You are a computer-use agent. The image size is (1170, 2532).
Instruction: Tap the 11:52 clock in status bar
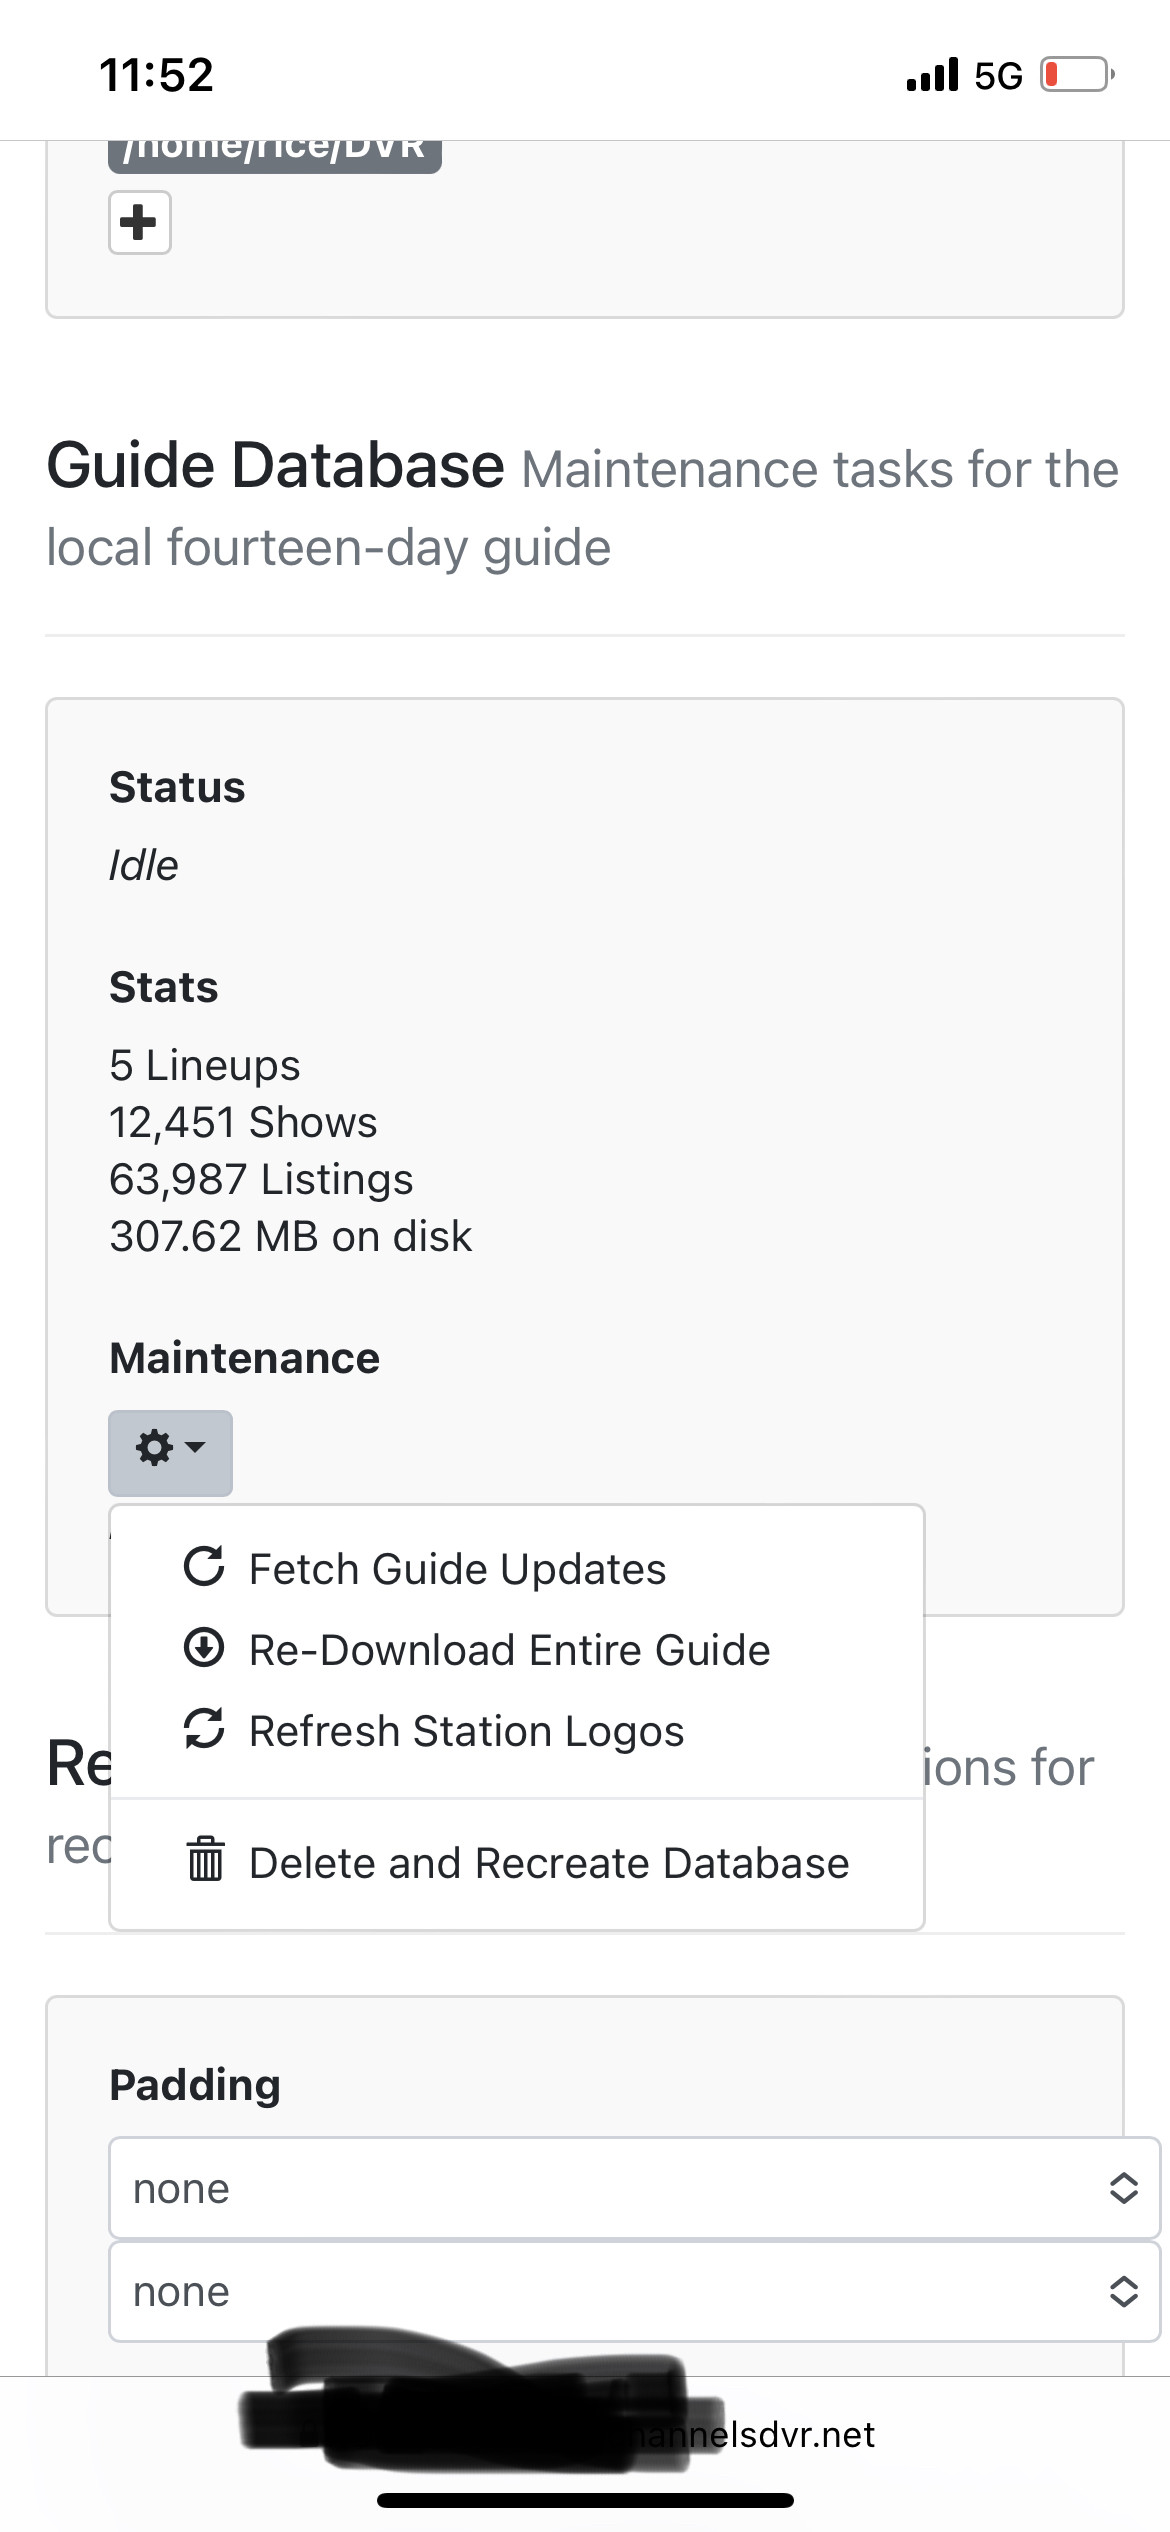coord(156,75)
